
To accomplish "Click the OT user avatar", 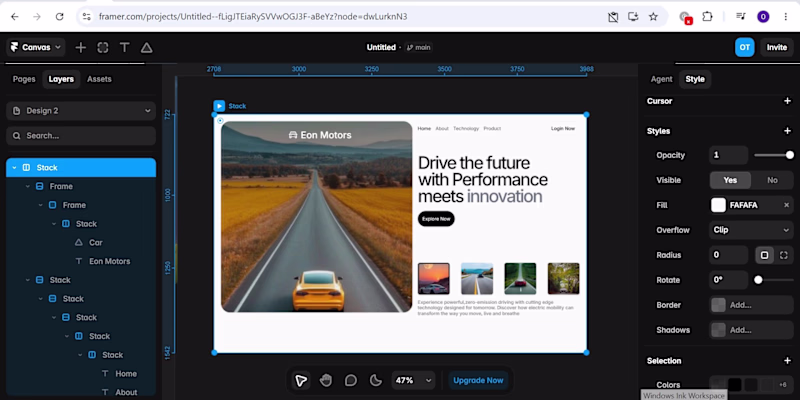I will click(745, 47).
